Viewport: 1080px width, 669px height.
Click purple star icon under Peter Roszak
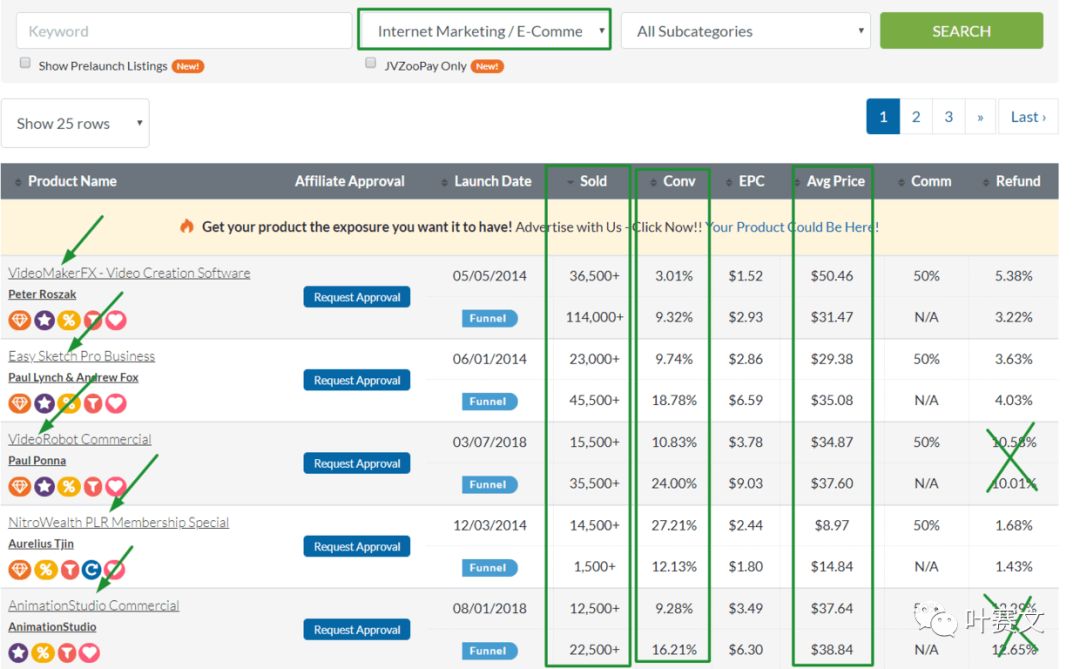tap(44, 320)
